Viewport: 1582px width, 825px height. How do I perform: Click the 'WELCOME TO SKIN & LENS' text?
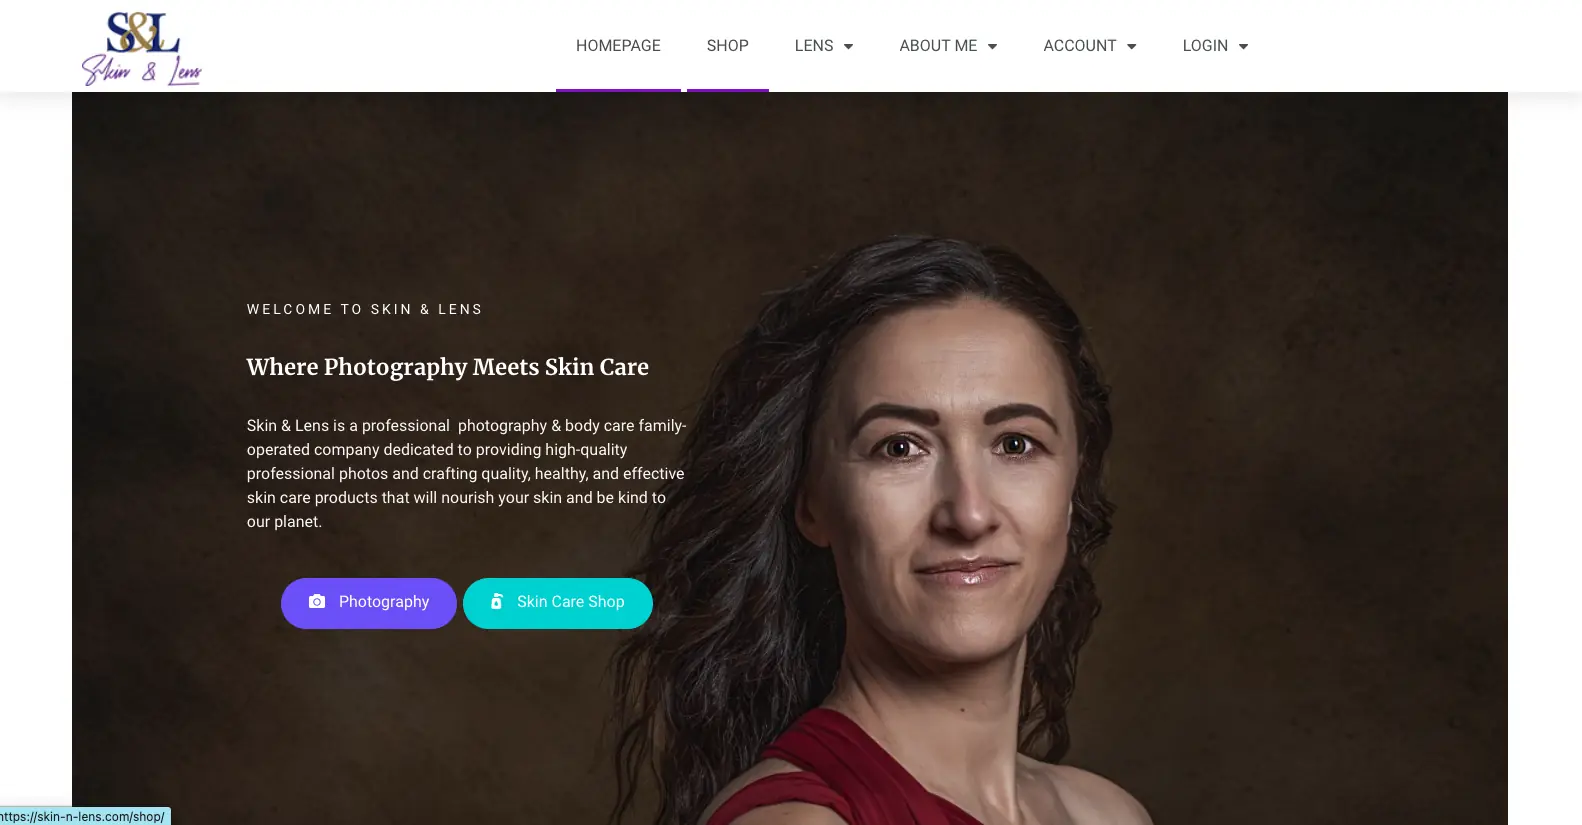(365, 309)
